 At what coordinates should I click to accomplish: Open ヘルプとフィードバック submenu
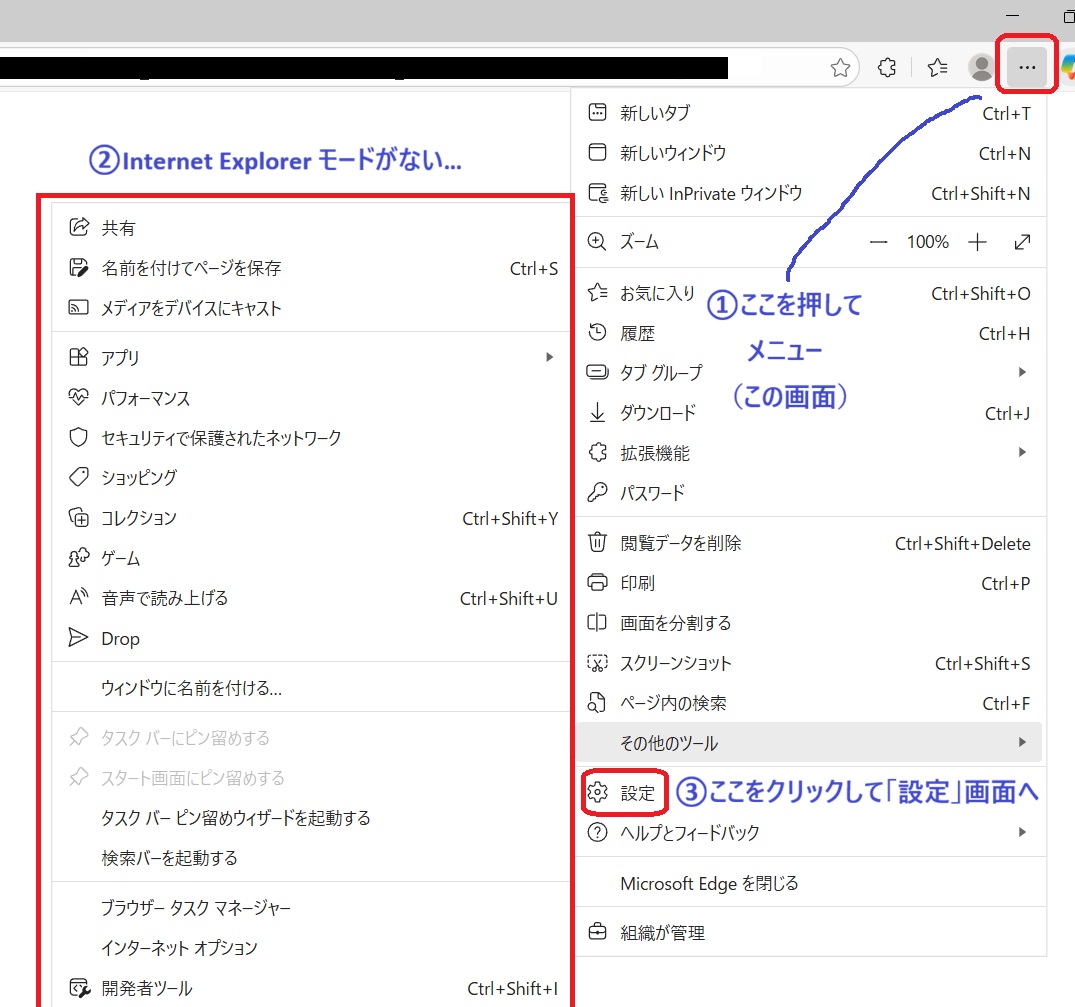pos(690,833)
